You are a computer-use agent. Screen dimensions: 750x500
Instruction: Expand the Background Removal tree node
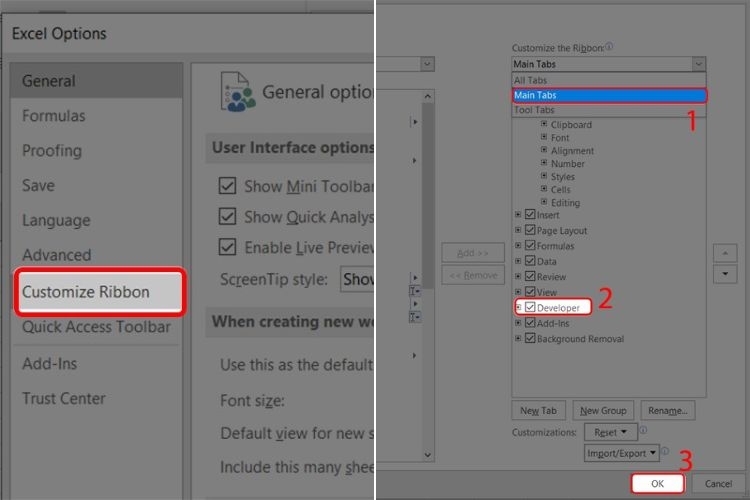(x=518, y=338)
